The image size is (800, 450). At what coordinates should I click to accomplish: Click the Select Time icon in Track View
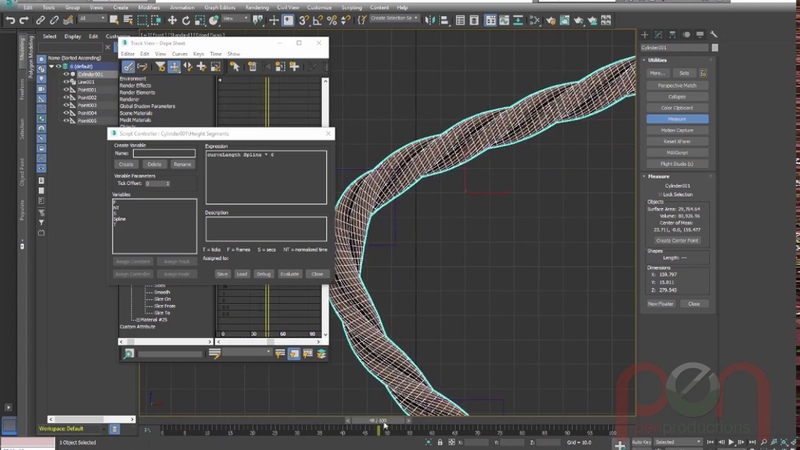click(234, 67)
